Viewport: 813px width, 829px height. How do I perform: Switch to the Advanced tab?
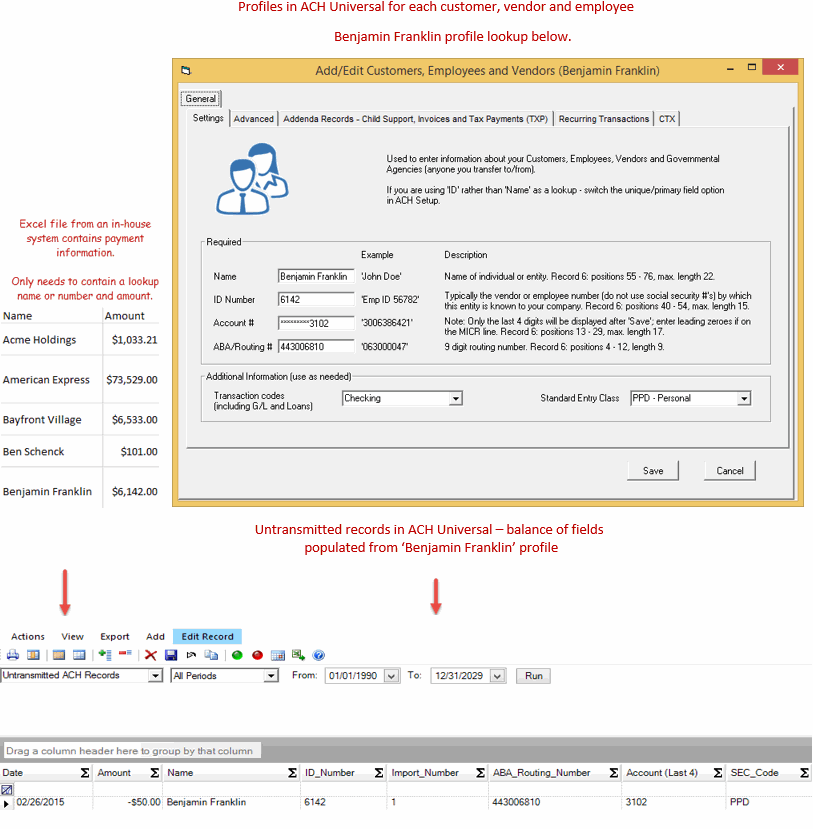point(254,119)
